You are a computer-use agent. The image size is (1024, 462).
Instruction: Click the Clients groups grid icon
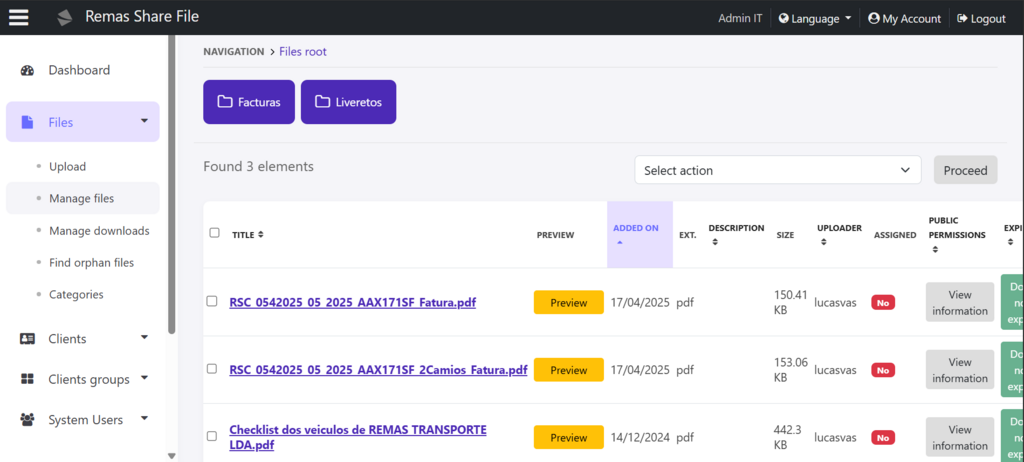tap(27, 380)
